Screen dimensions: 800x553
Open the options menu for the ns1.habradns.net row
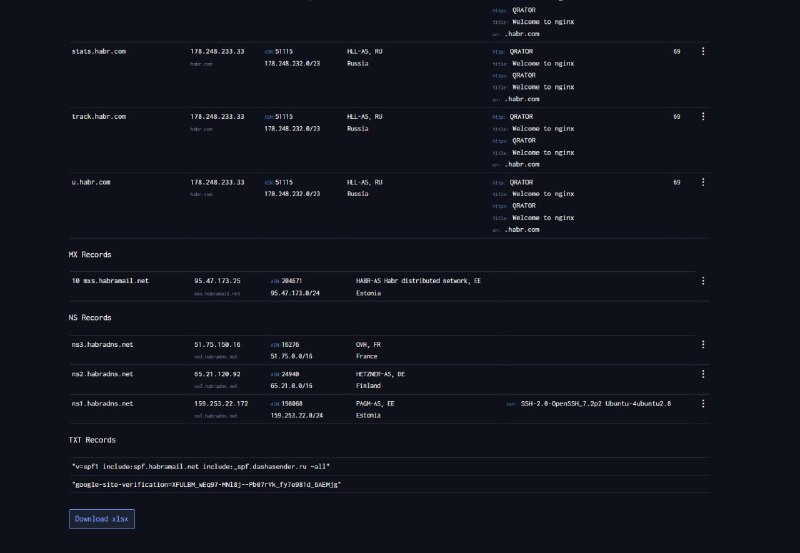[703, 404]
